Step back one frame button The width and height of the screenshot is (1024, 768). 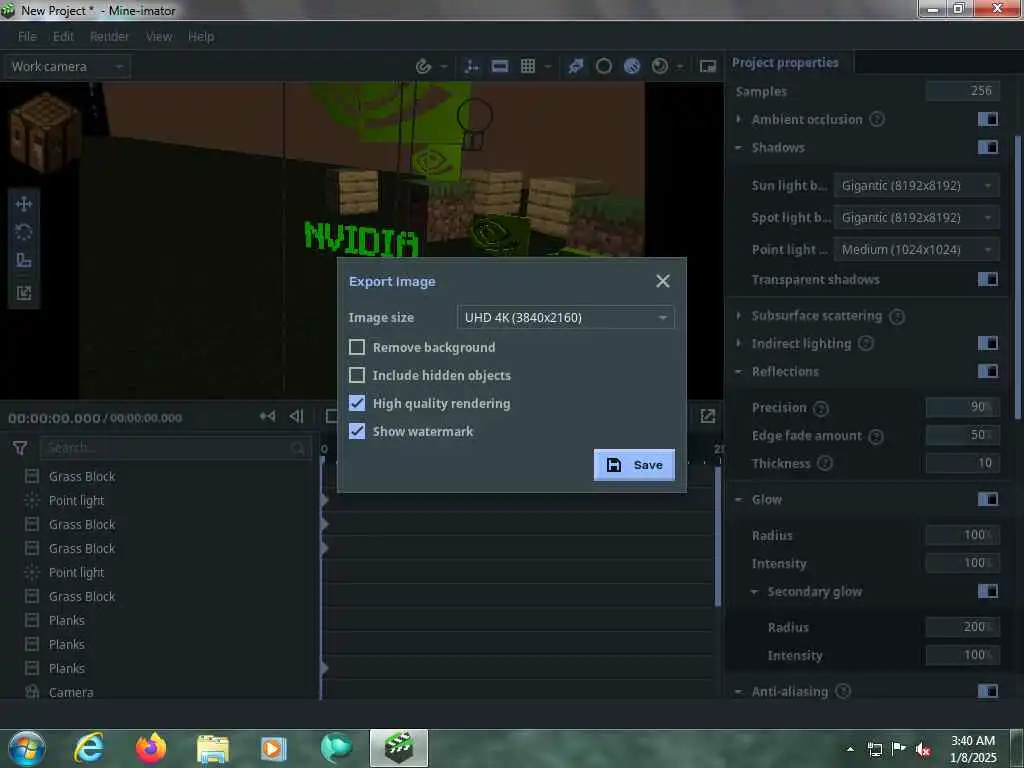[296, 417]
